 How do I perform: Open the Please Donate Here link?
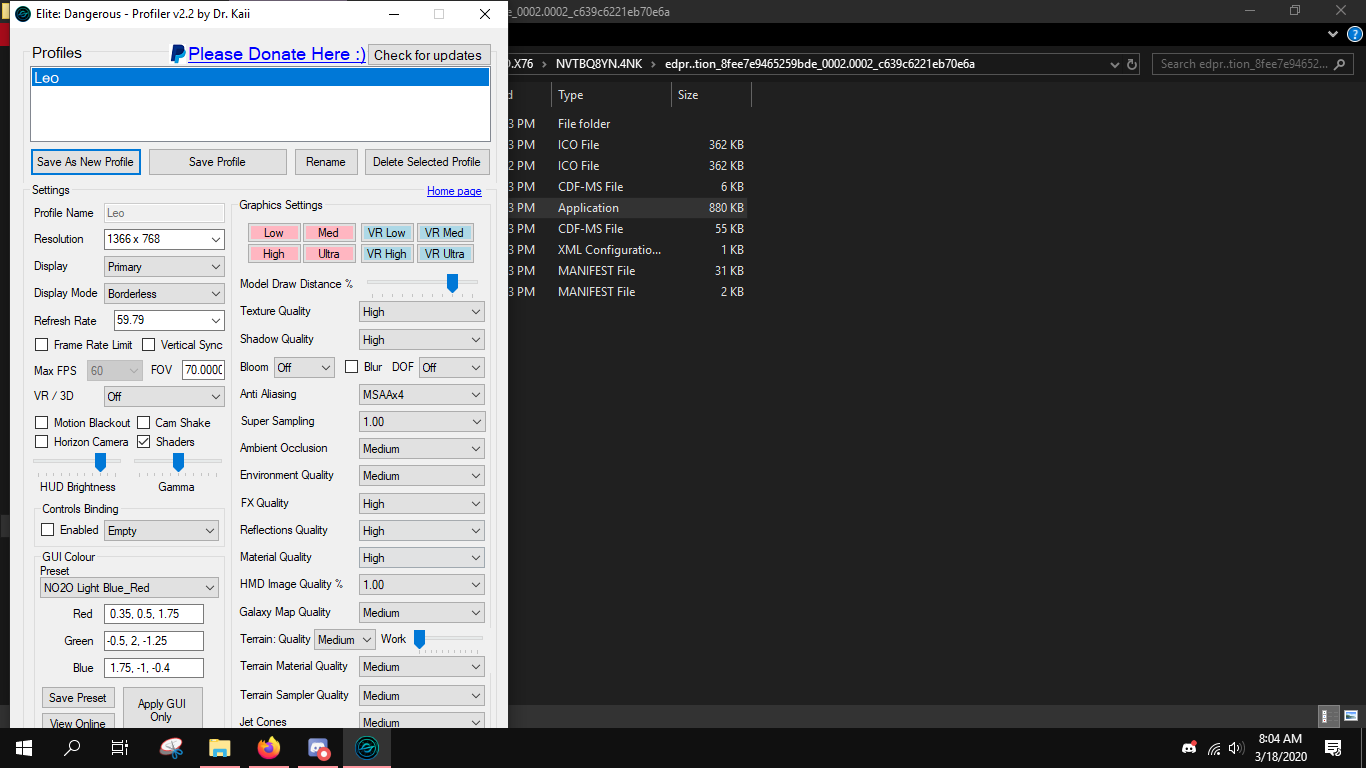click(x=277, y=54)
